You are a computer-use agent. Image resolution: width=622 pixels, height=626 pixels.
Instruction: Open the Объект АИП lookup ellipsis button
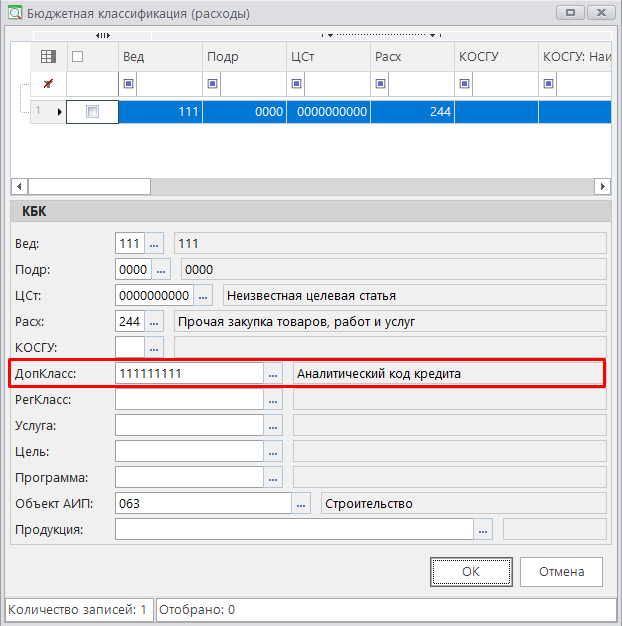click(302, 503)
